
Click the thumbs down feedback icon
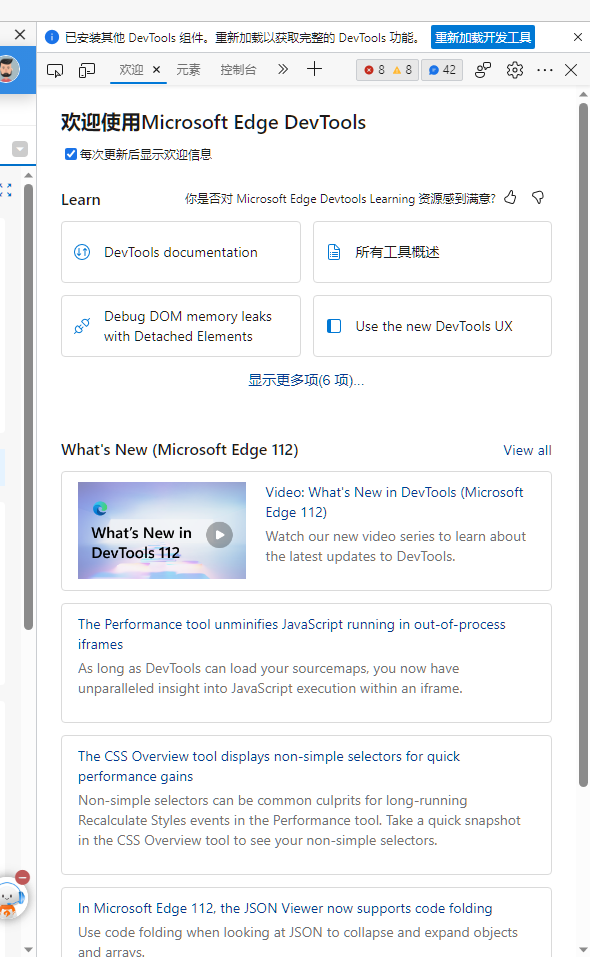pos(538,197)
